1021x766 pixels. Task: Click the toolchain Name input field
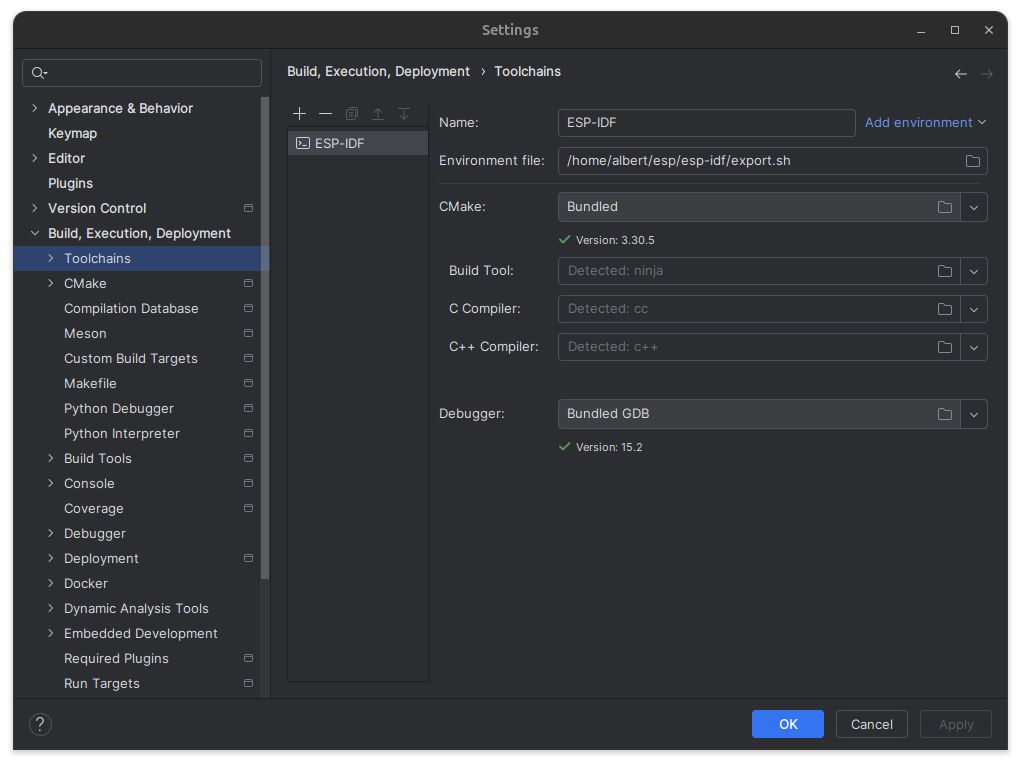[705, 122]
